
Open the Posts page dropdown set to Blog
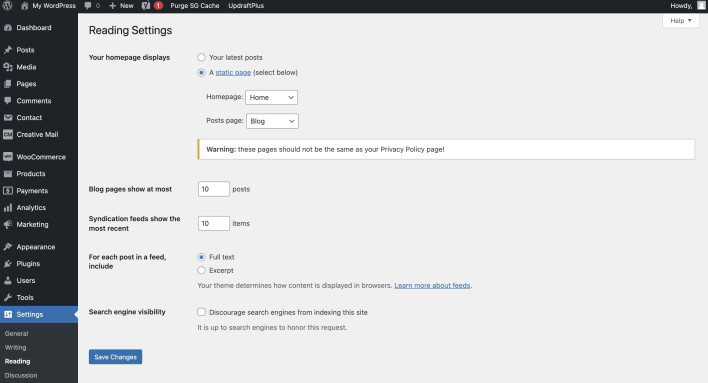[x=272, y=121]
